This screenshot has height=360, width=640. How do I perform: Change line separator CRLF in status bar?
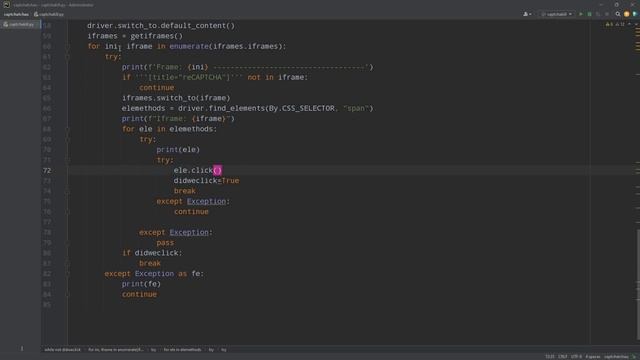coord(563,357)
